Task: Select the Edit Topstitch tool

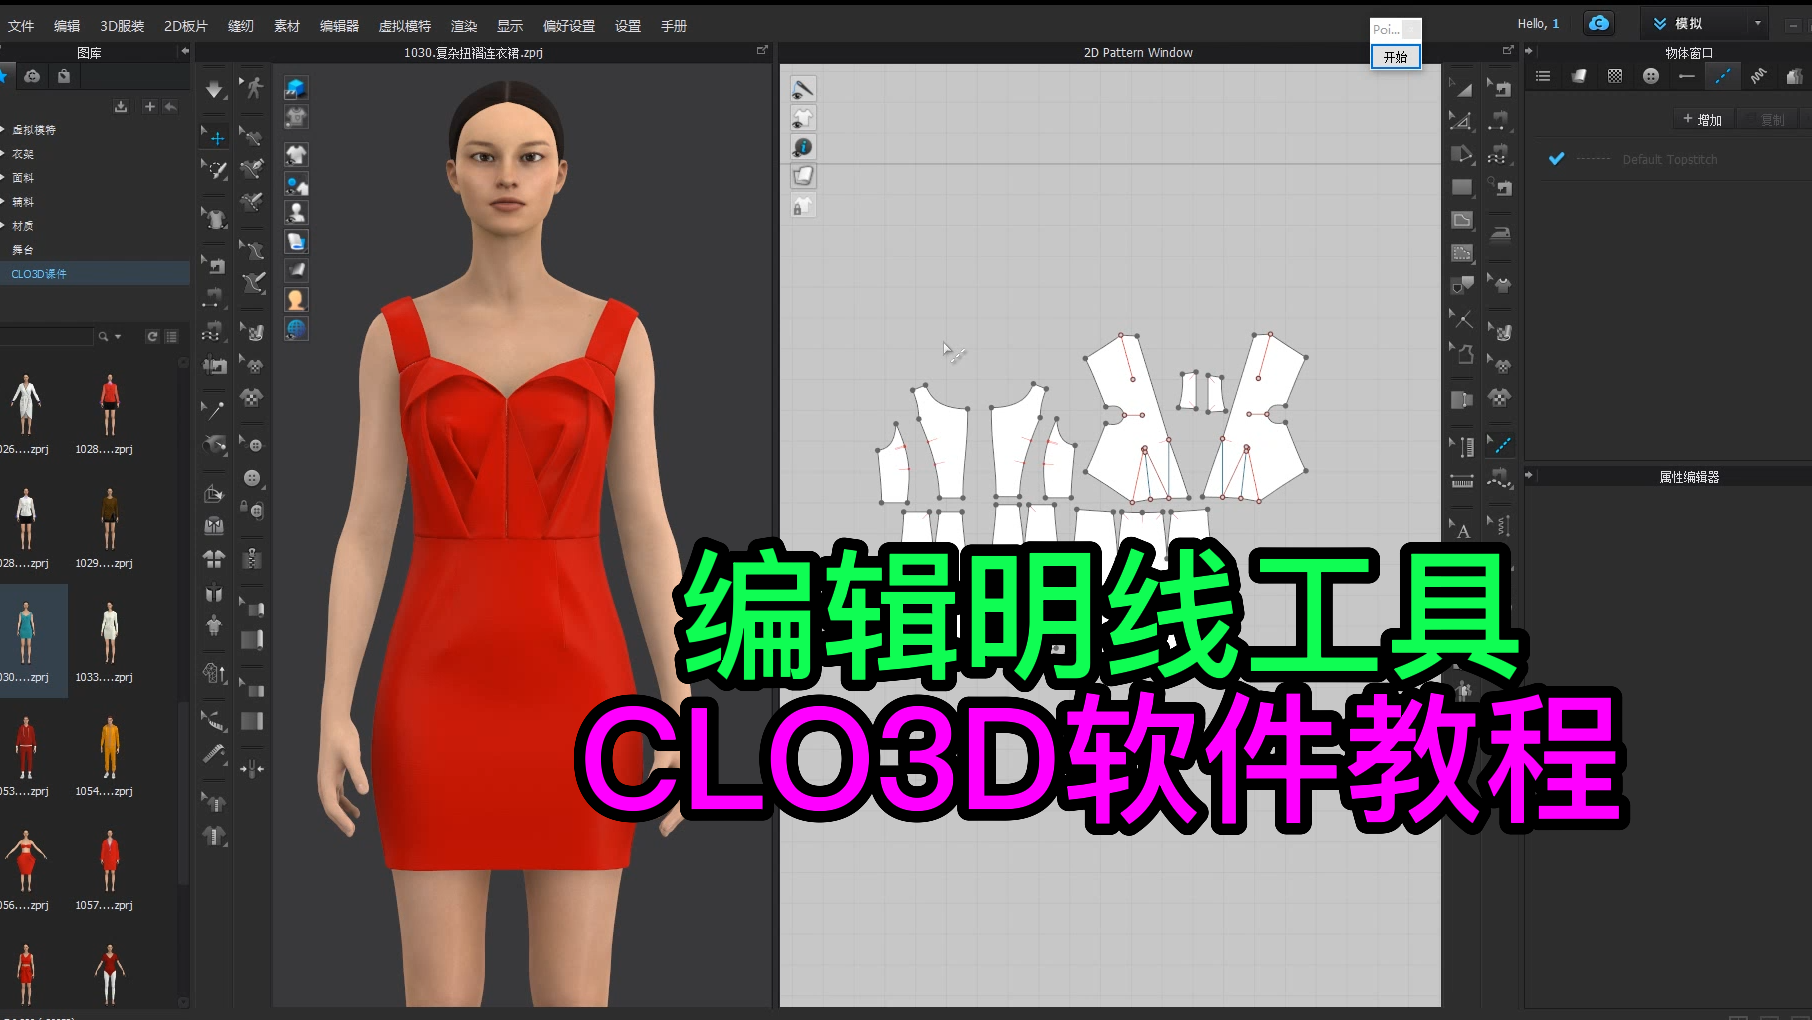Action: pyautogui.click(x=1500, y=445)
